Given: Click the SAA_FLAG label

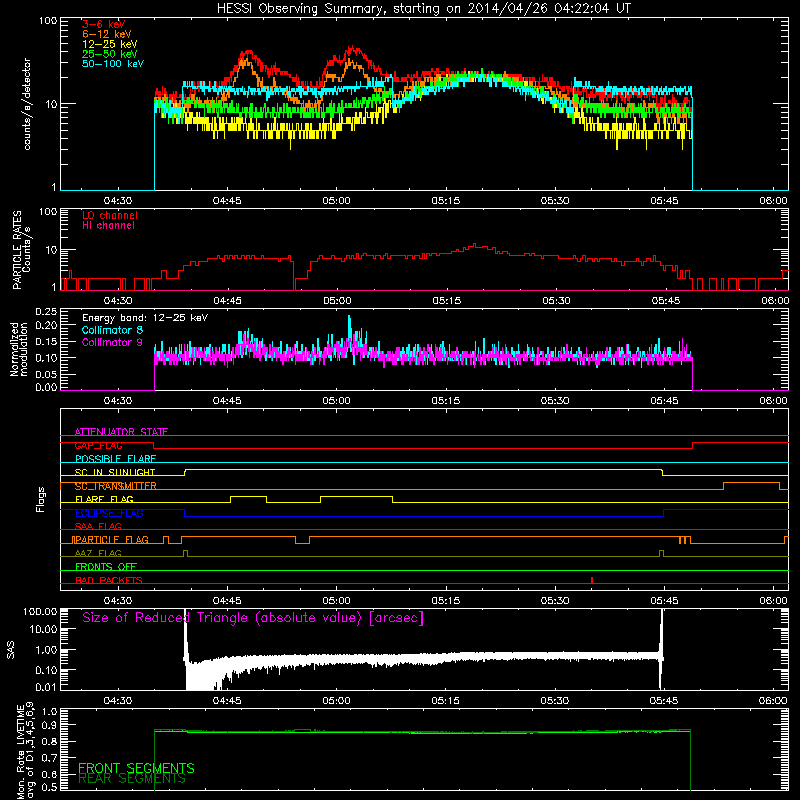Looking at the screenshot, I should pos(98,526).
